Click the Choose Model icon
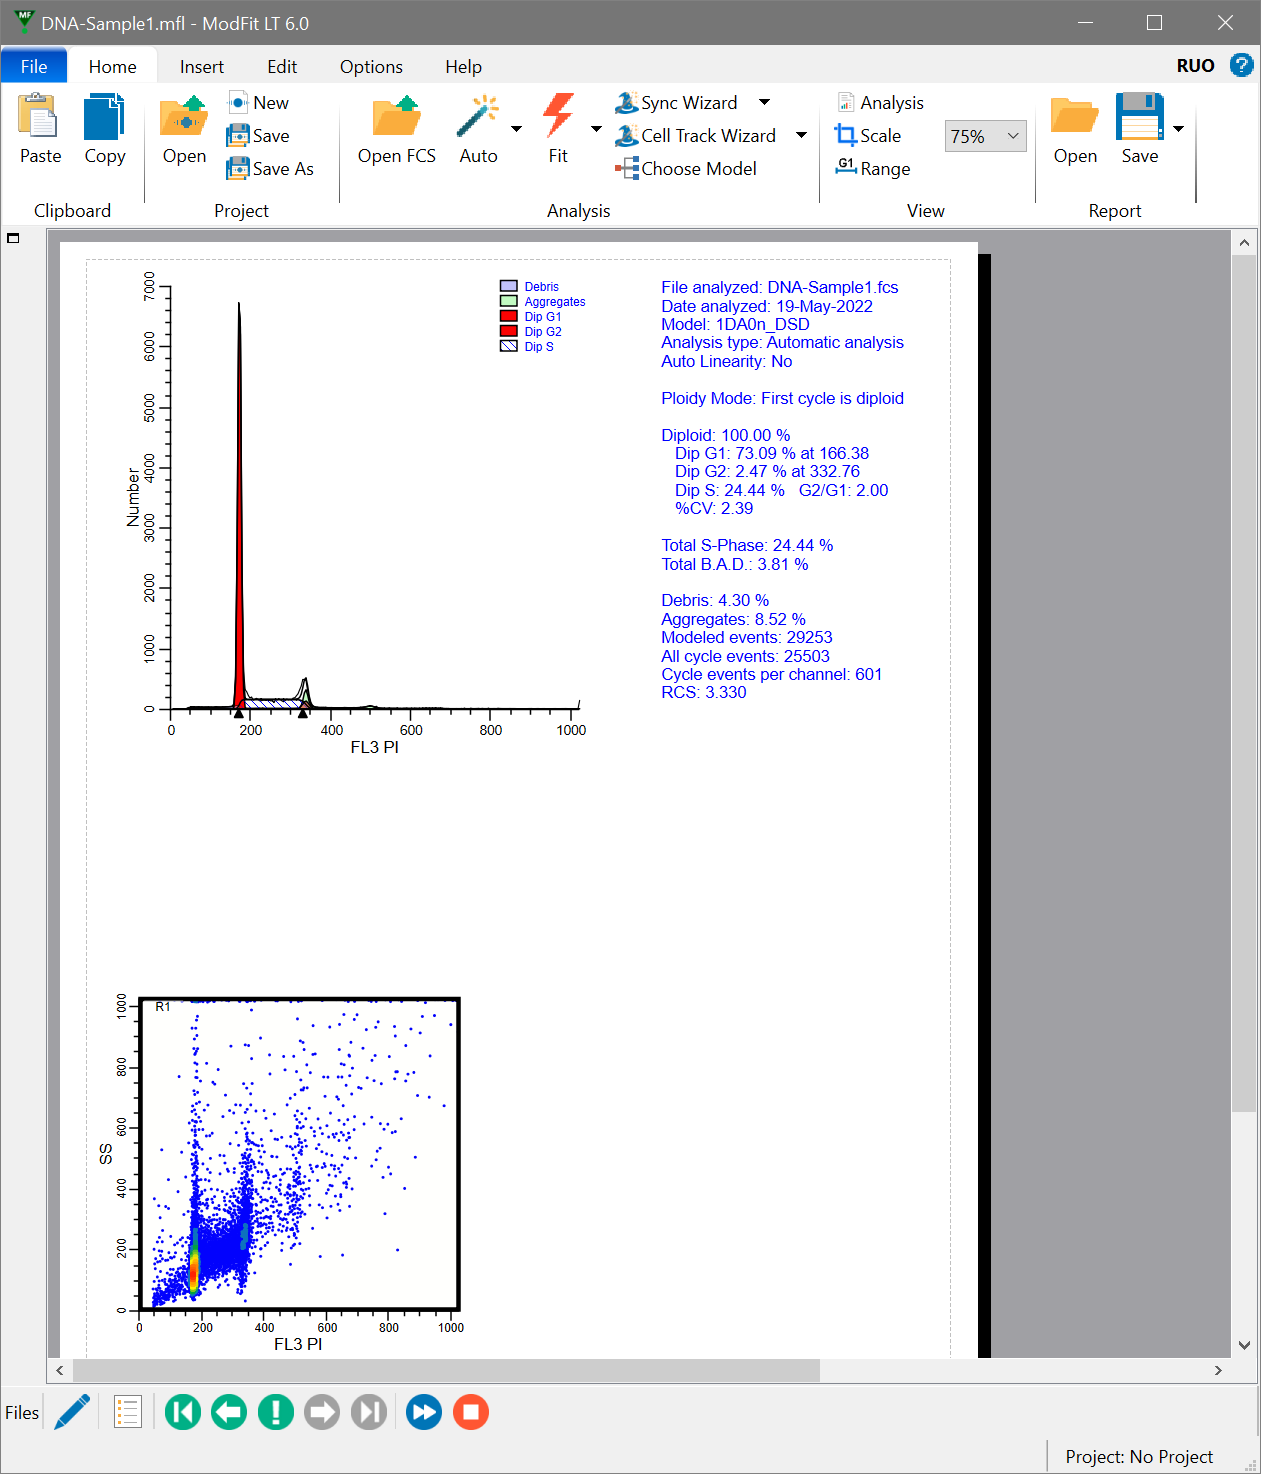This screenshot has width=1261, height=1474. [627, 169]
